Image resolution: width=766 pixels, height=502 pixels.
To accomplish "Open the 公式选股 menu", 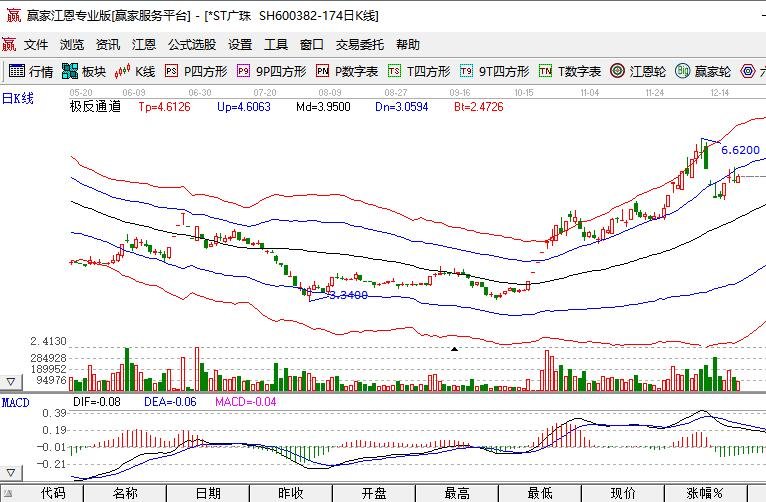I will click(192, 45).
